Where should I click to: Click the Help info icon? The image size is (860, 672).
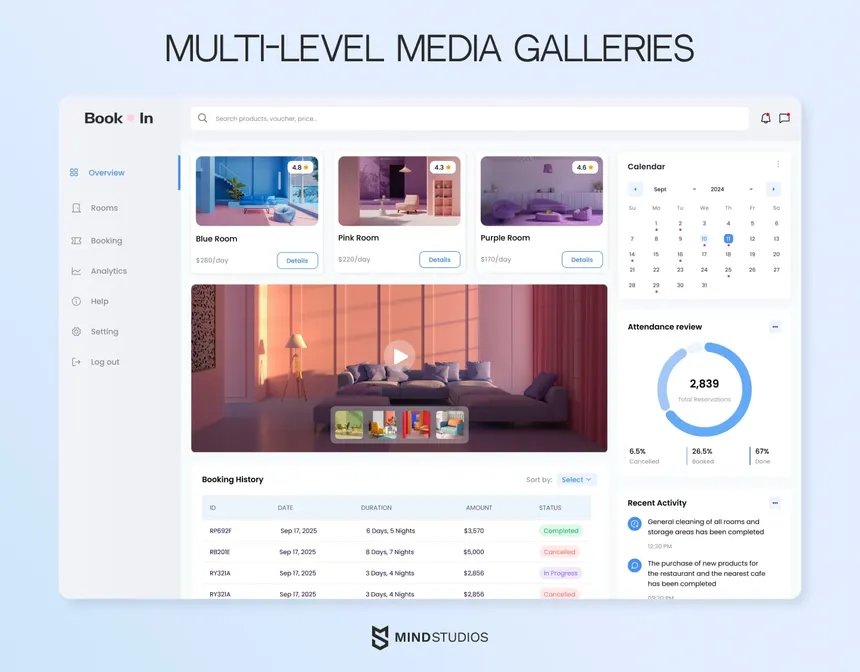pos(76,301)
